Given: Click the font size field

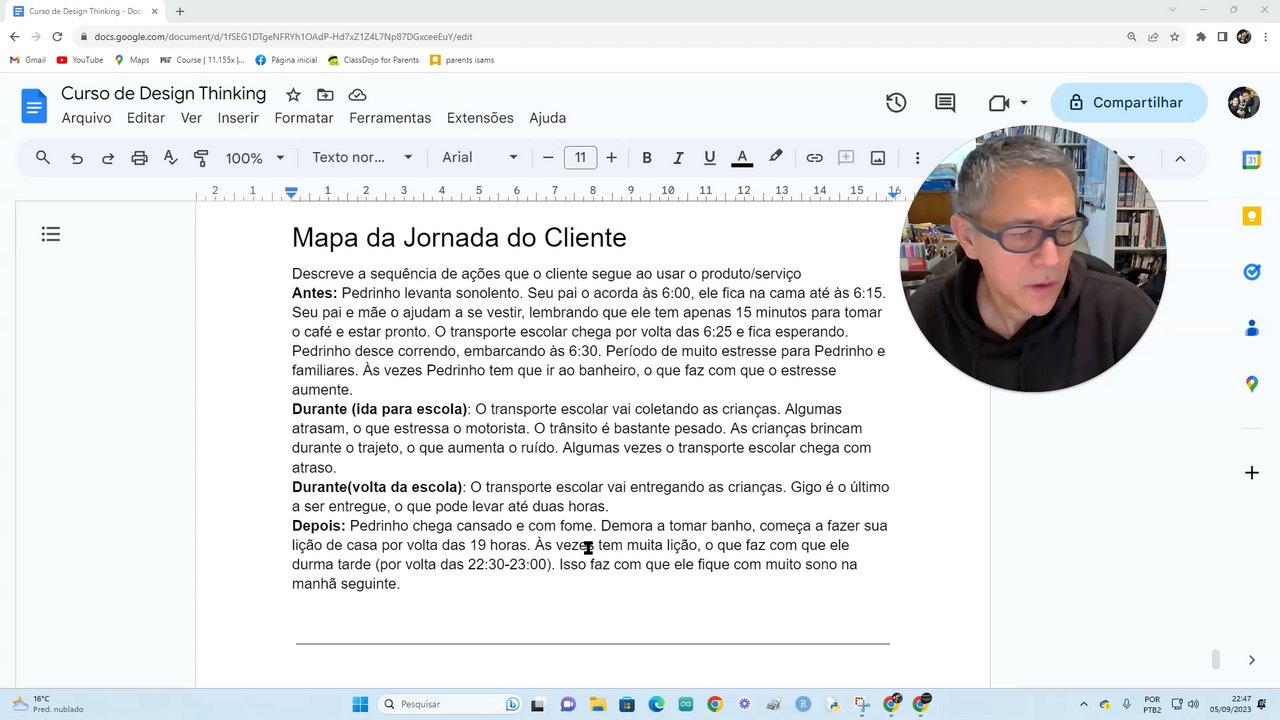Looking at the screenshot, I should pyautogui.click(x=580, y=158).
